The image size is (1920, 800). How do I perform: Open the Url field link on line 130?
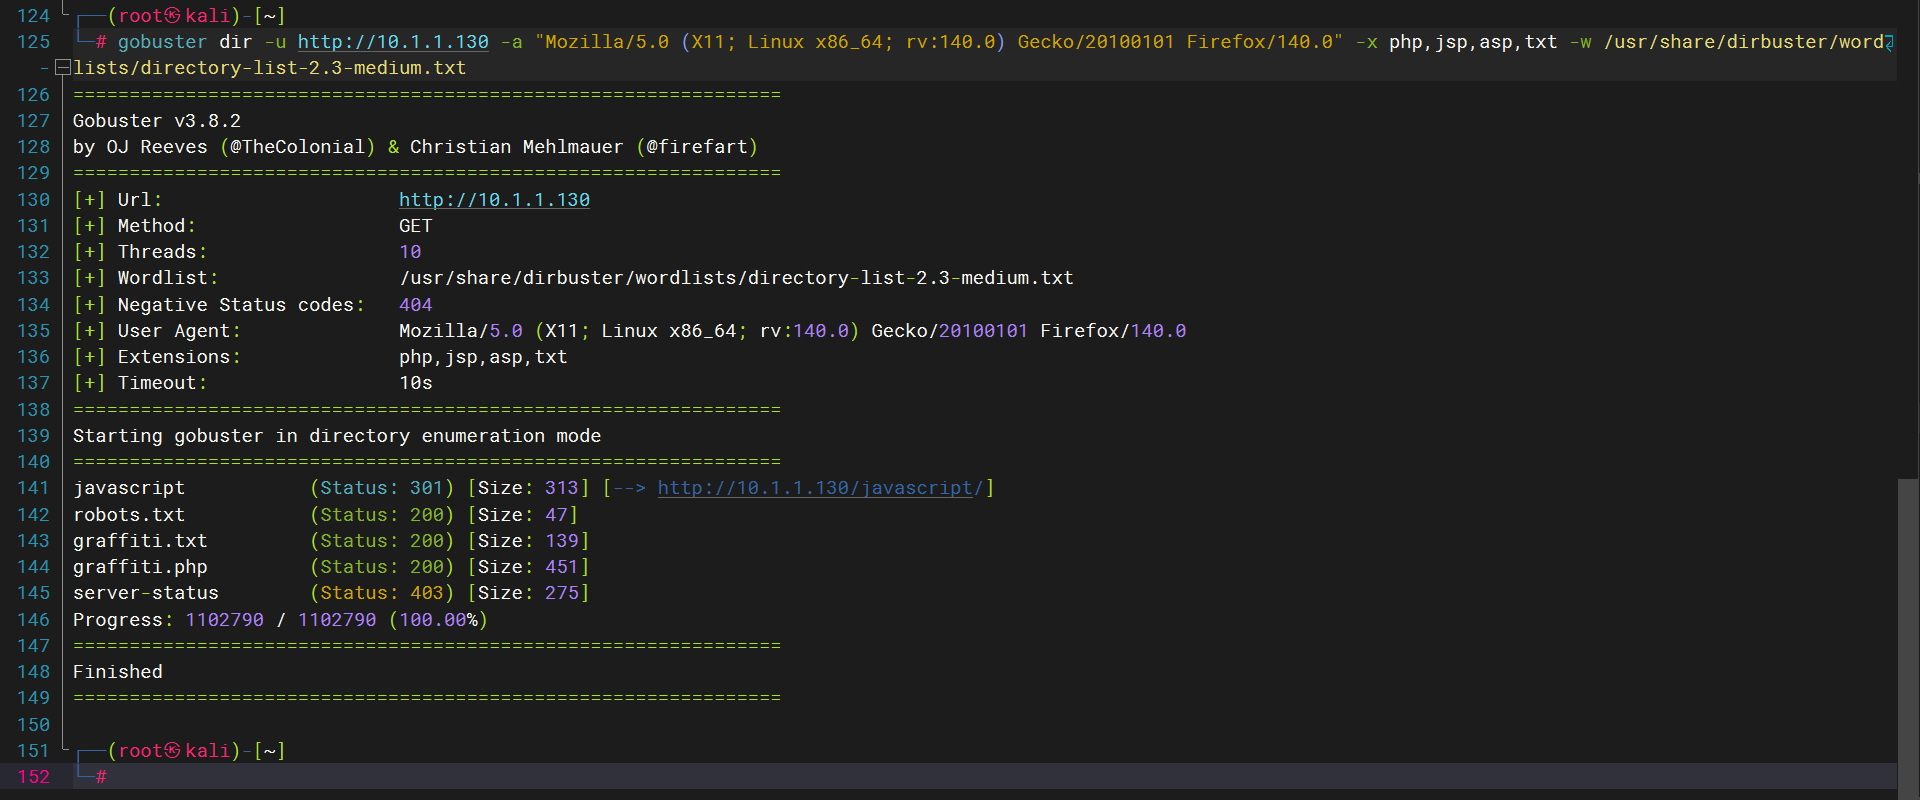point(494,200)
